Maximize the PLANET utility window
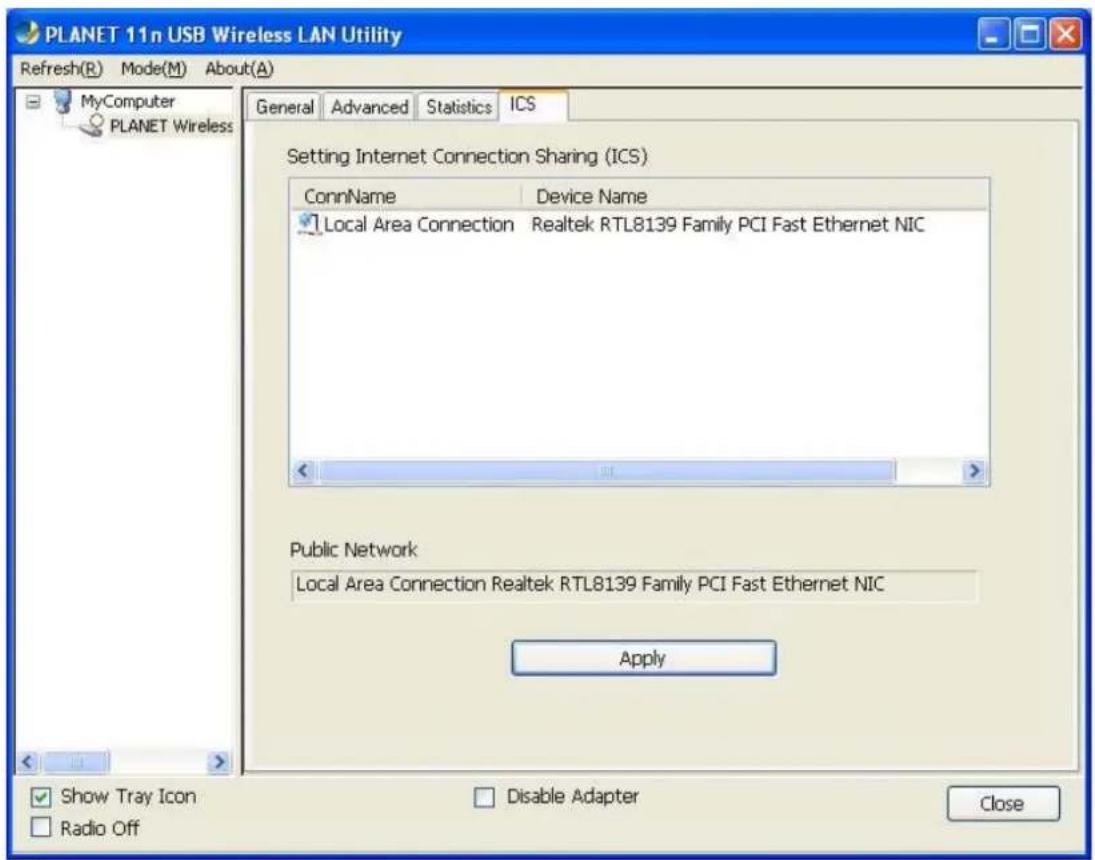The height and width of the screenshot is (860, 1095). (x=1029, y=34)
